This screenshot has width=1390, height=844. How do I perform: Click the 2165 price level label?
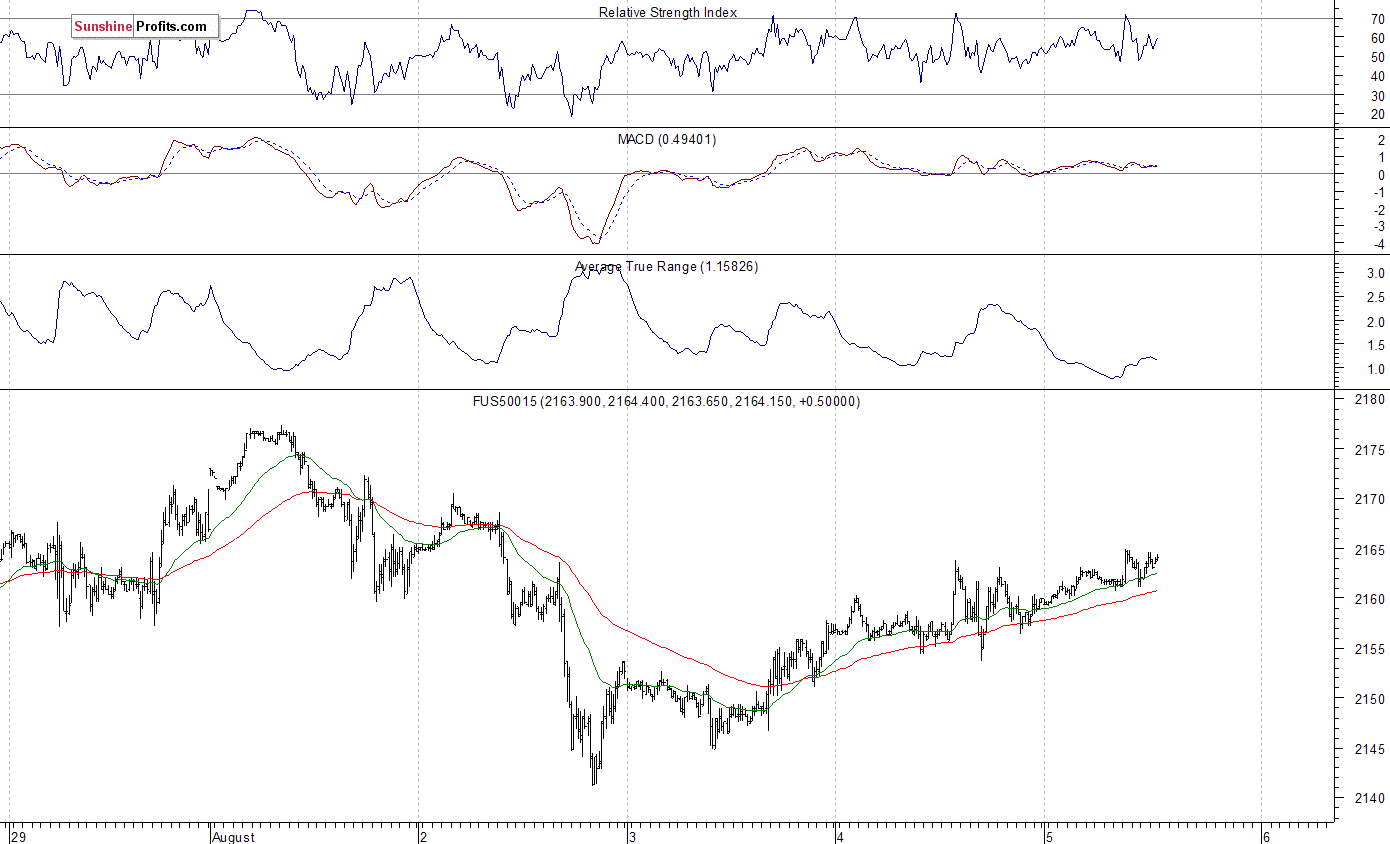point(1372,550)
